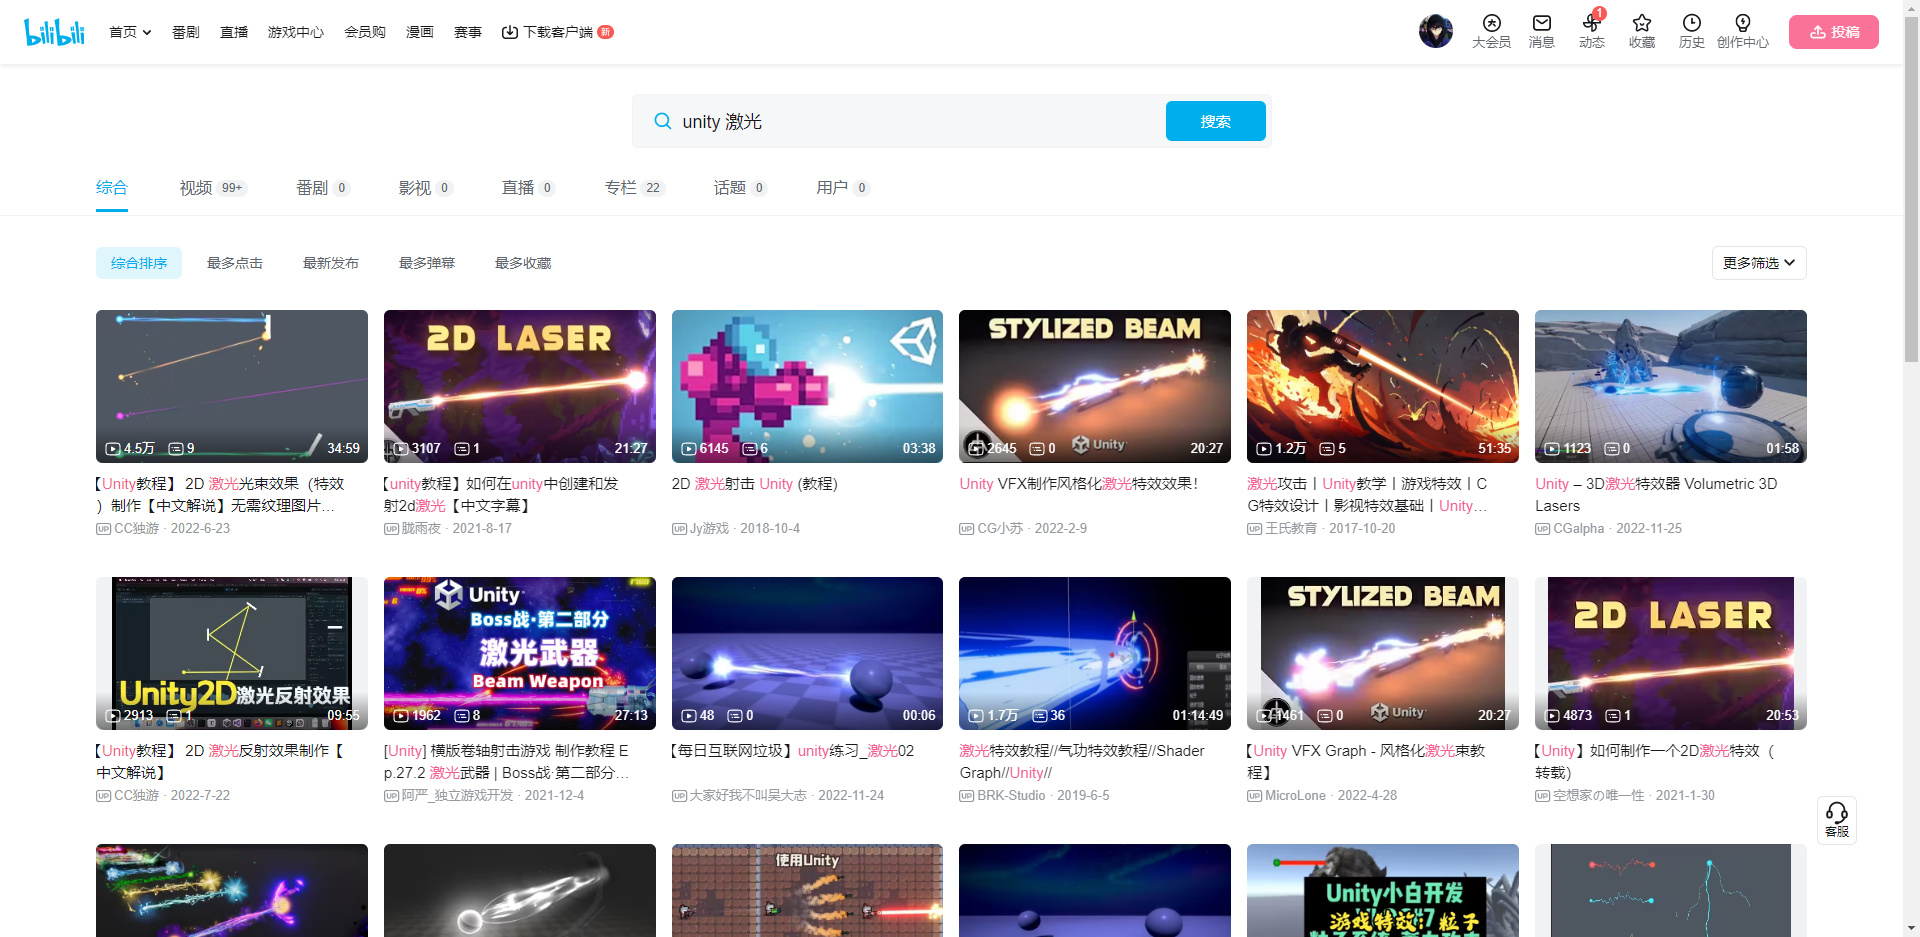Click the 客服 customer service headset icon
The width and height of the screenshot is (1920, 937).
[1837, 820]
